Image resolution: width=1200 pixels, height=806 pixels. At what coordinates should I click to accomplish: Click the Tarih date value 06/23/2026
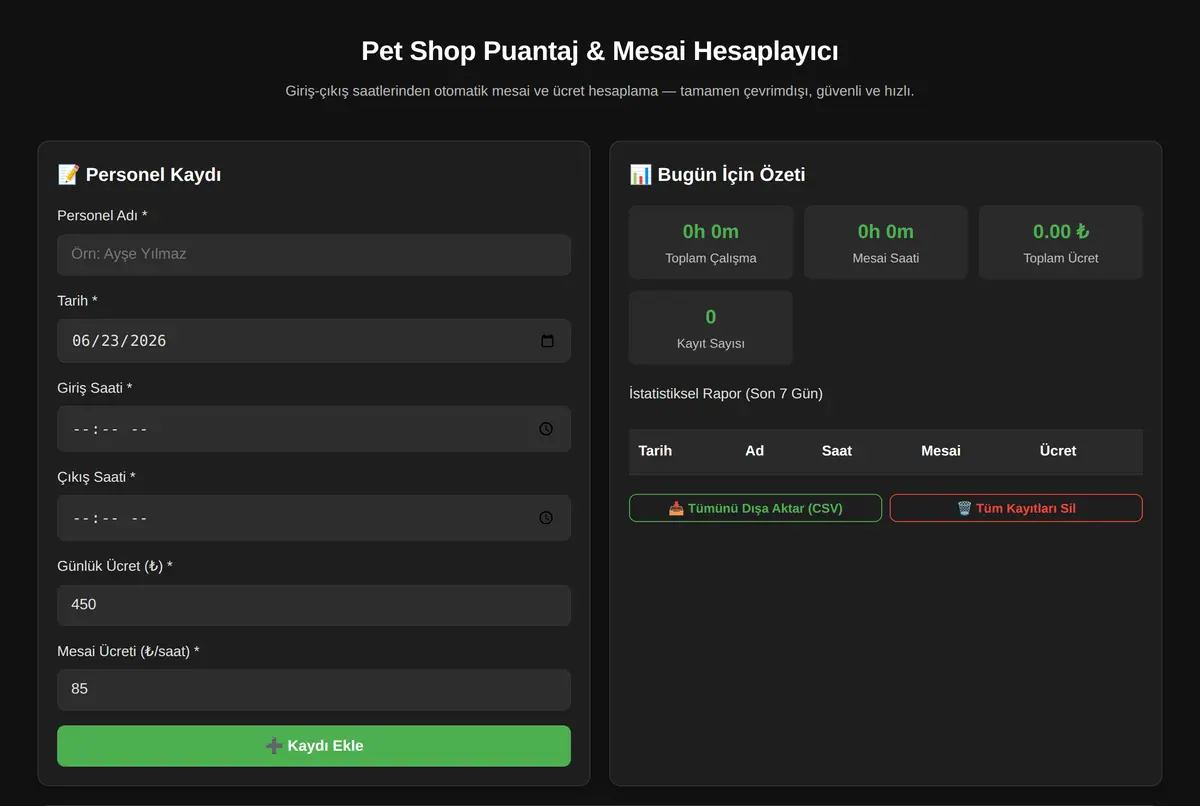click(x=119, y=341)
